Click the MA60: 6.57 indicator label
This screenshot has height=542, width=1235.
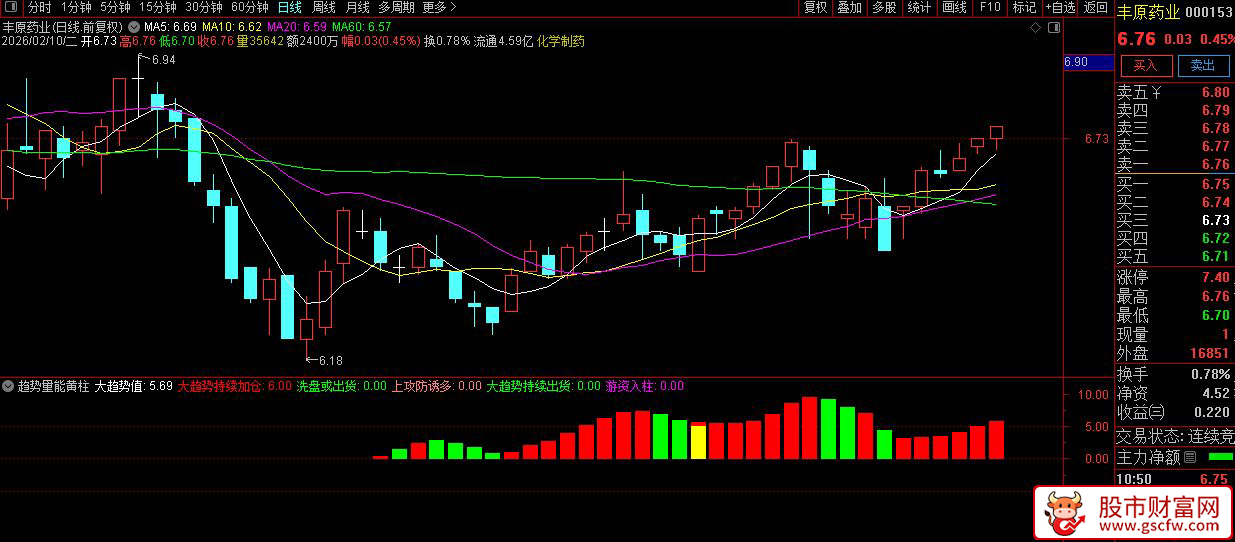click(363, 25)
